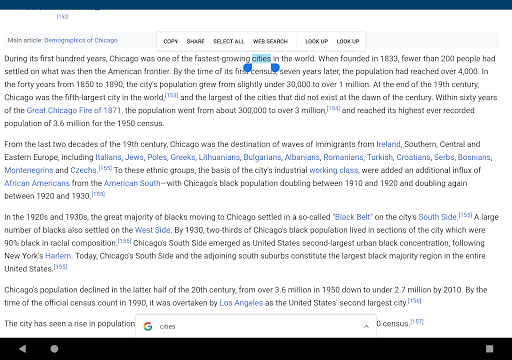Open Android recent apps square
Image resolution: width=512 pixels, height=360 pixels.
coord(489,349)
